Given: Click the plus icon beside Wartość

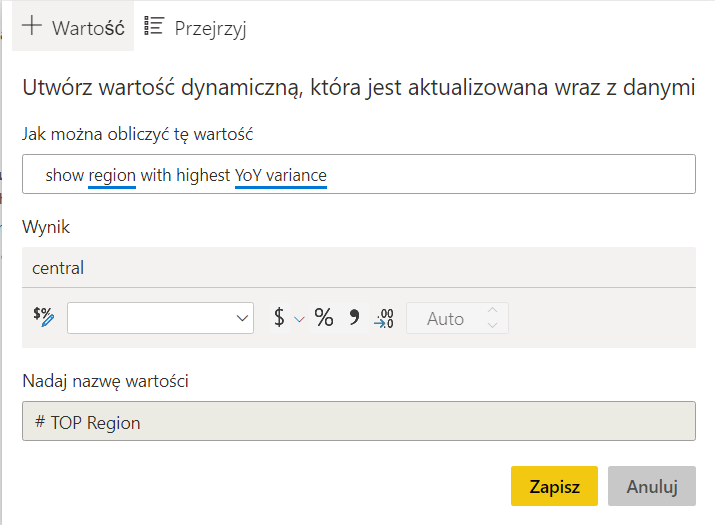Looking at the screenshot, I should (33, 27).
